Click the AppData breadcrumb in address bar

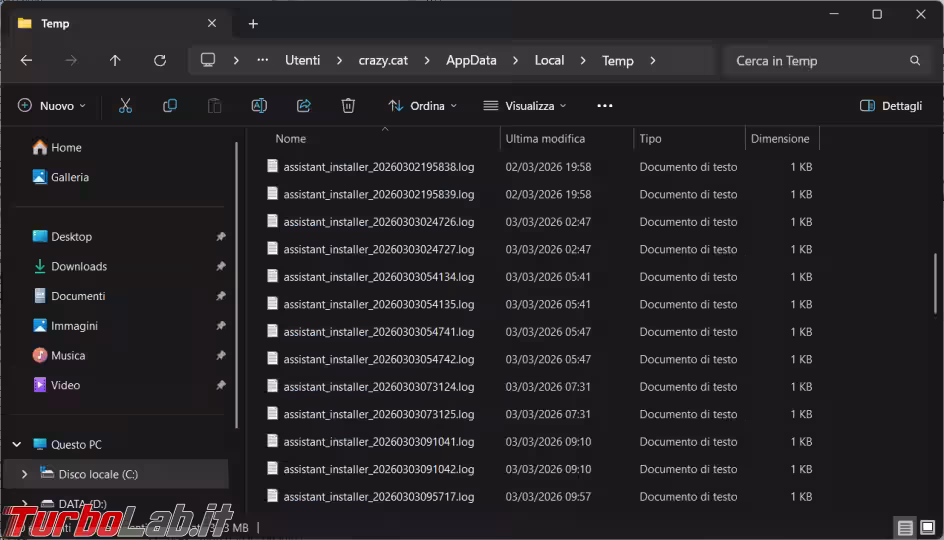(471, 61)
